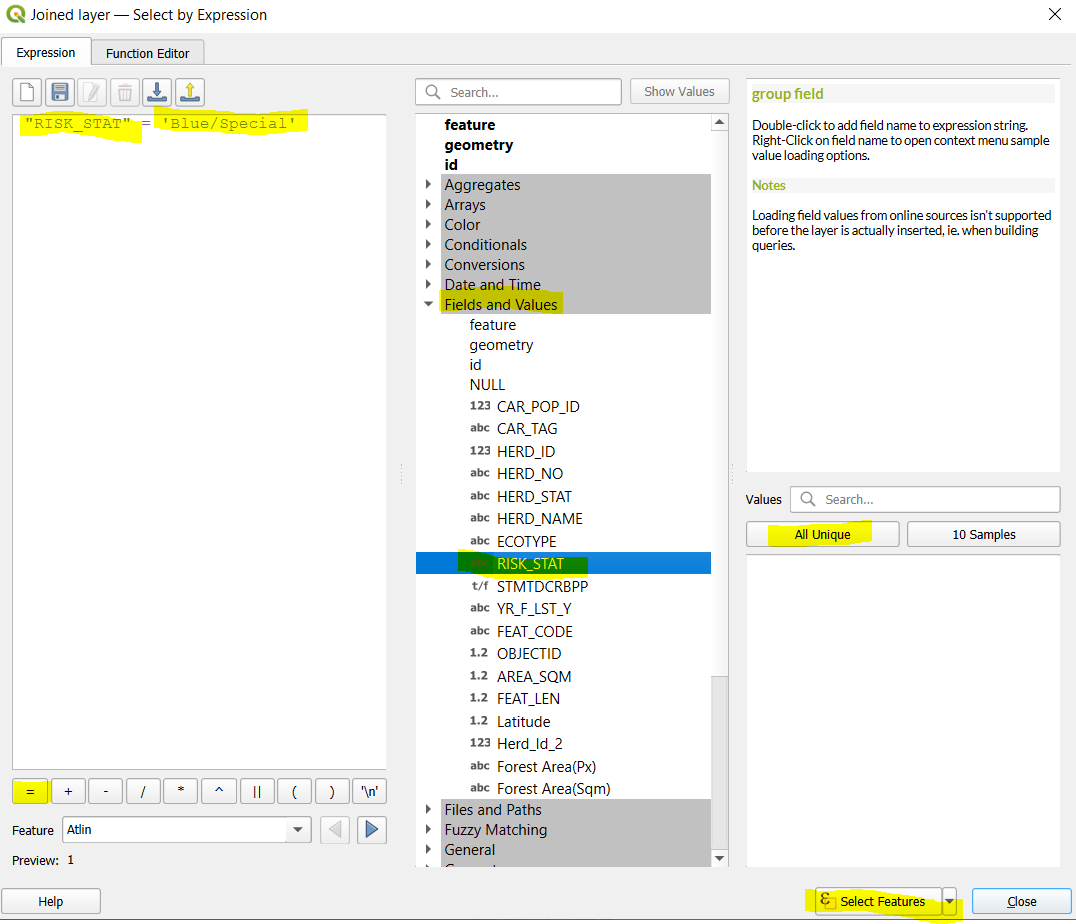Insert the string concatenation || operator
Viewport: 1076px width, 924px height.
point(257,791)
